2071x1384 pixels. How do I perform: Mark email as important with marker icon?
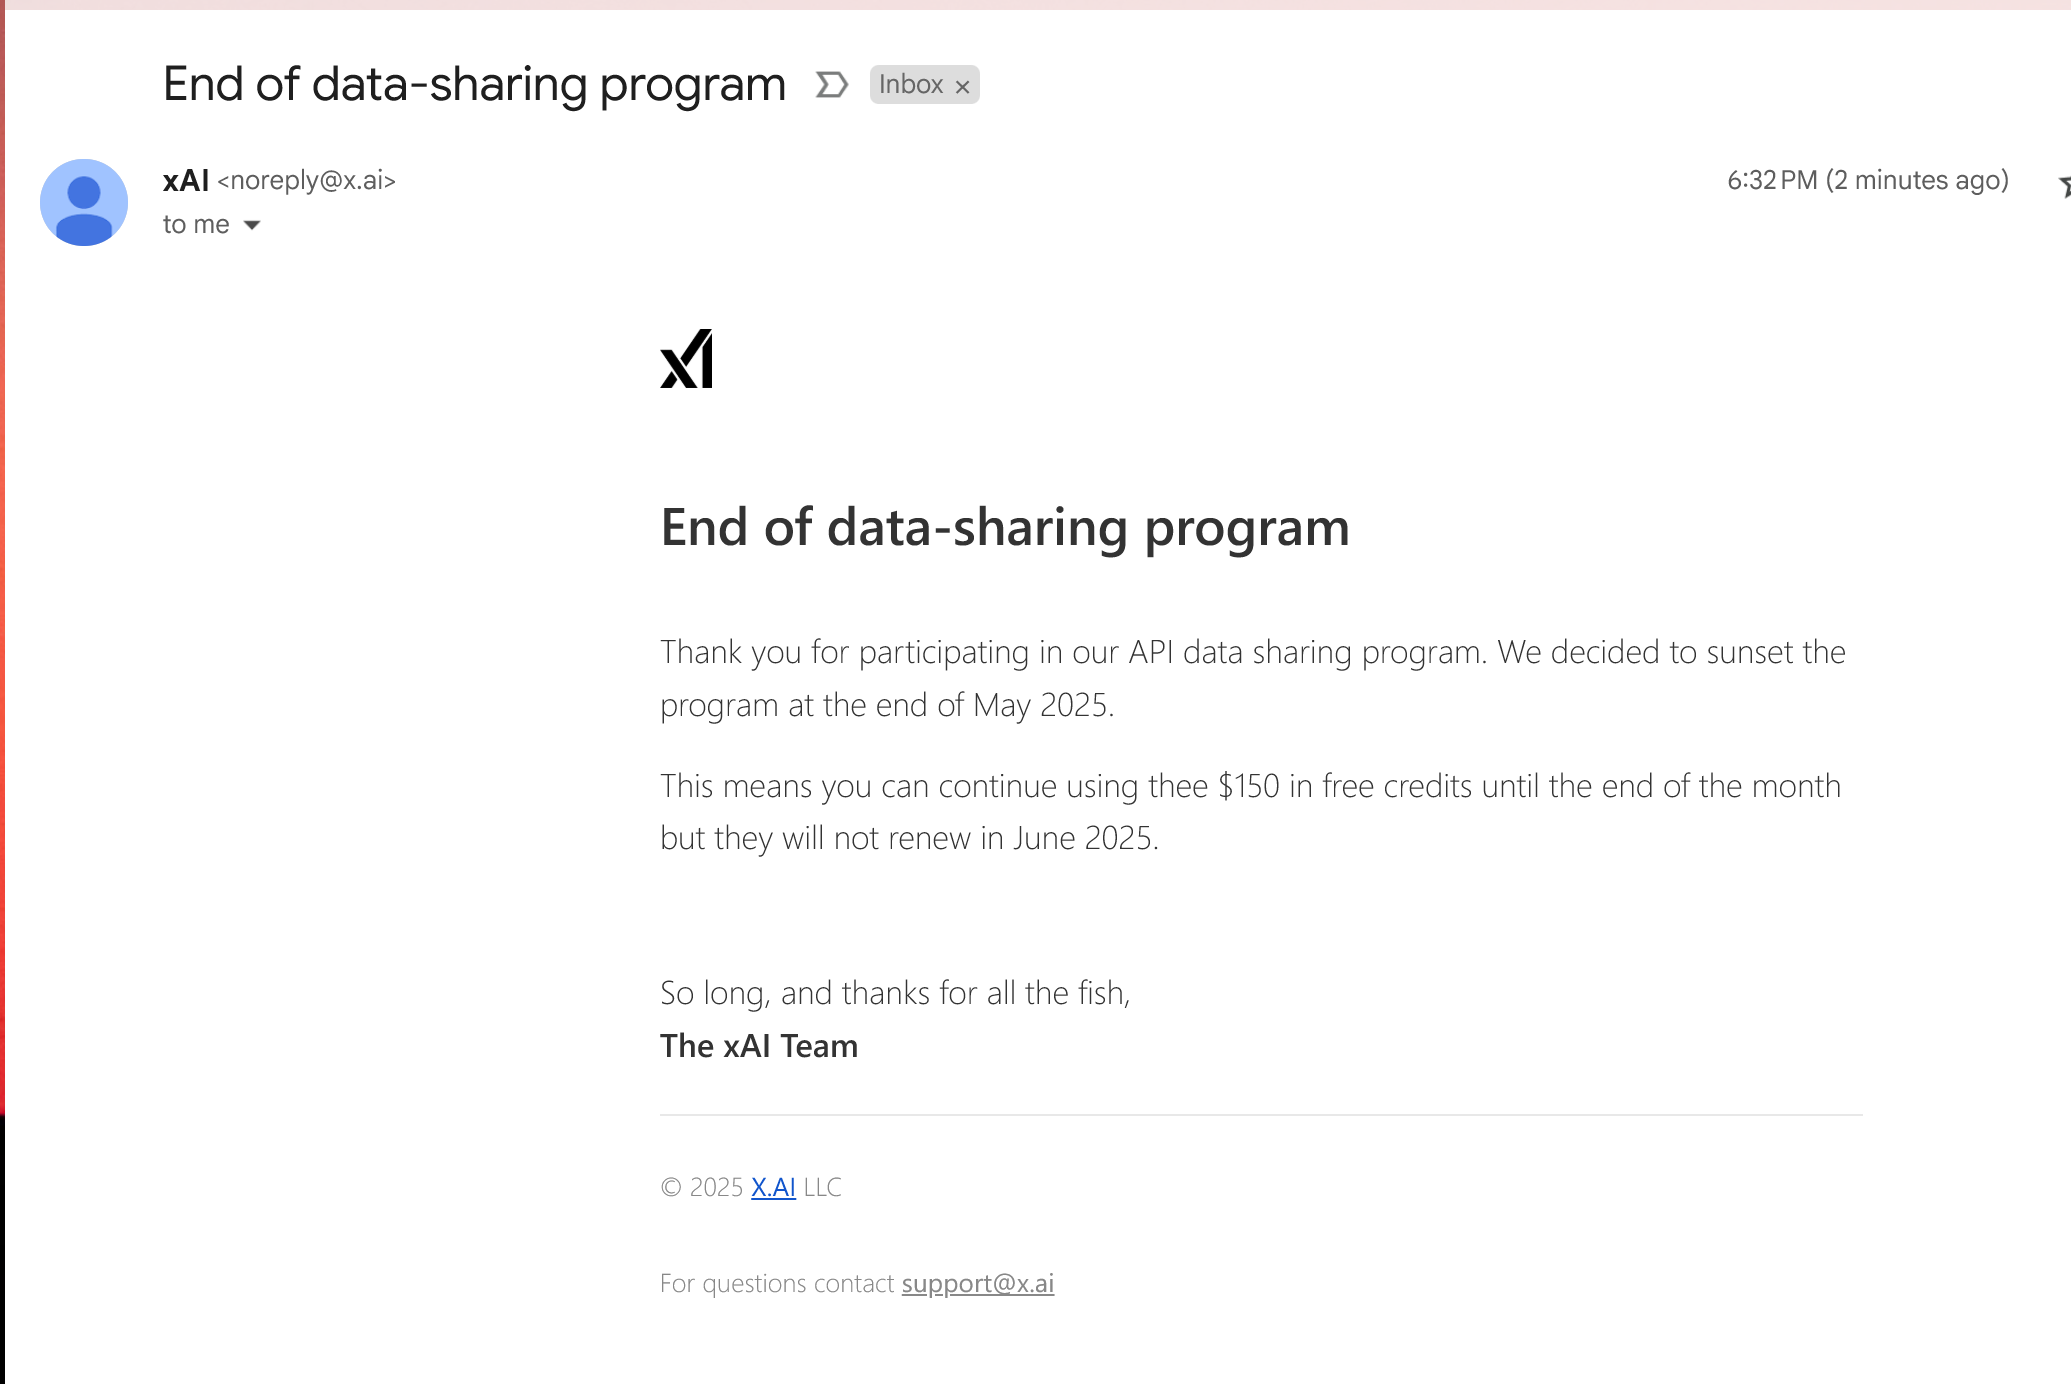pyautogui.click(x=831, y=85)
